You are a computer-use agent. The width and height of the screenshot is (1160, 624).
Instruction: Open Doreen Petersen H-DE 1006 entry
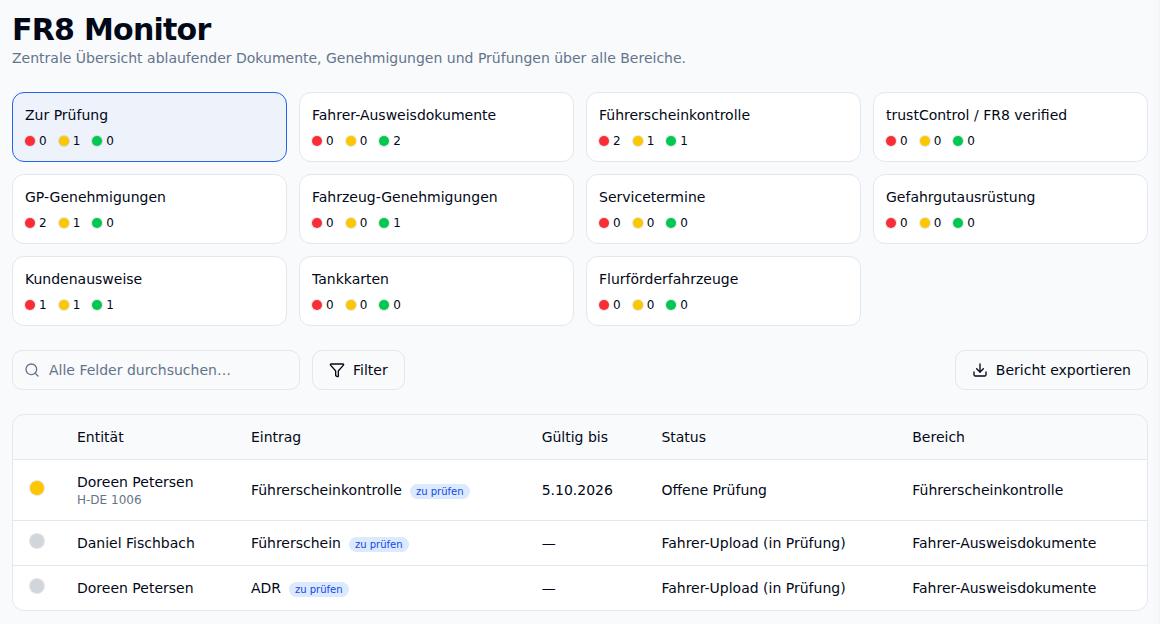pyautogui.click(x=580, y=490)
